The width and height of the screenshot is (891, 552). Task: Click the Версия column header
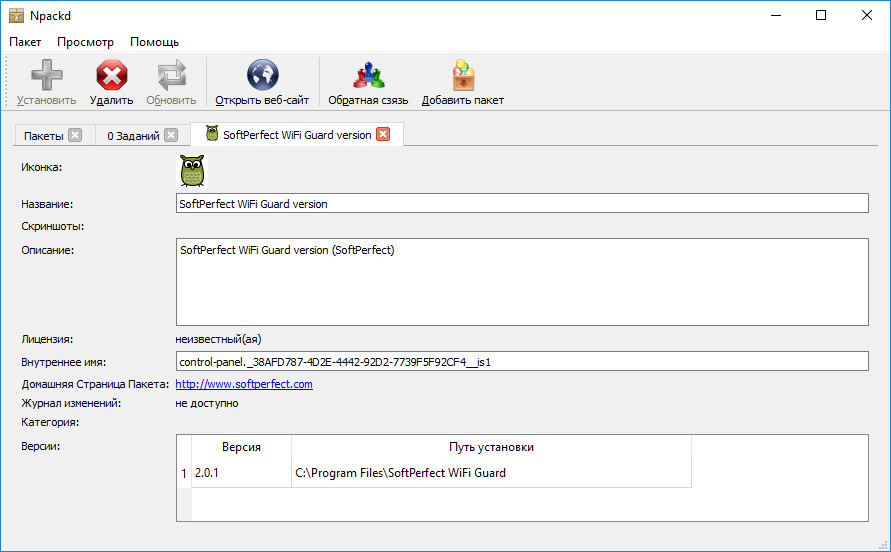pyautogui.click(x=242, y=447)
